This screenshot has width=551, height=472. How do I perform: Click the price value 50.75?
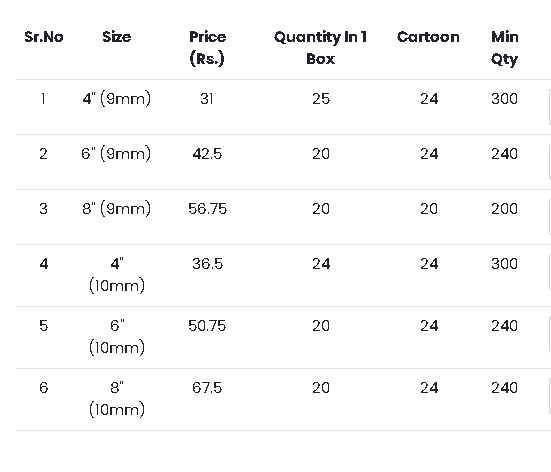point(207,326)
